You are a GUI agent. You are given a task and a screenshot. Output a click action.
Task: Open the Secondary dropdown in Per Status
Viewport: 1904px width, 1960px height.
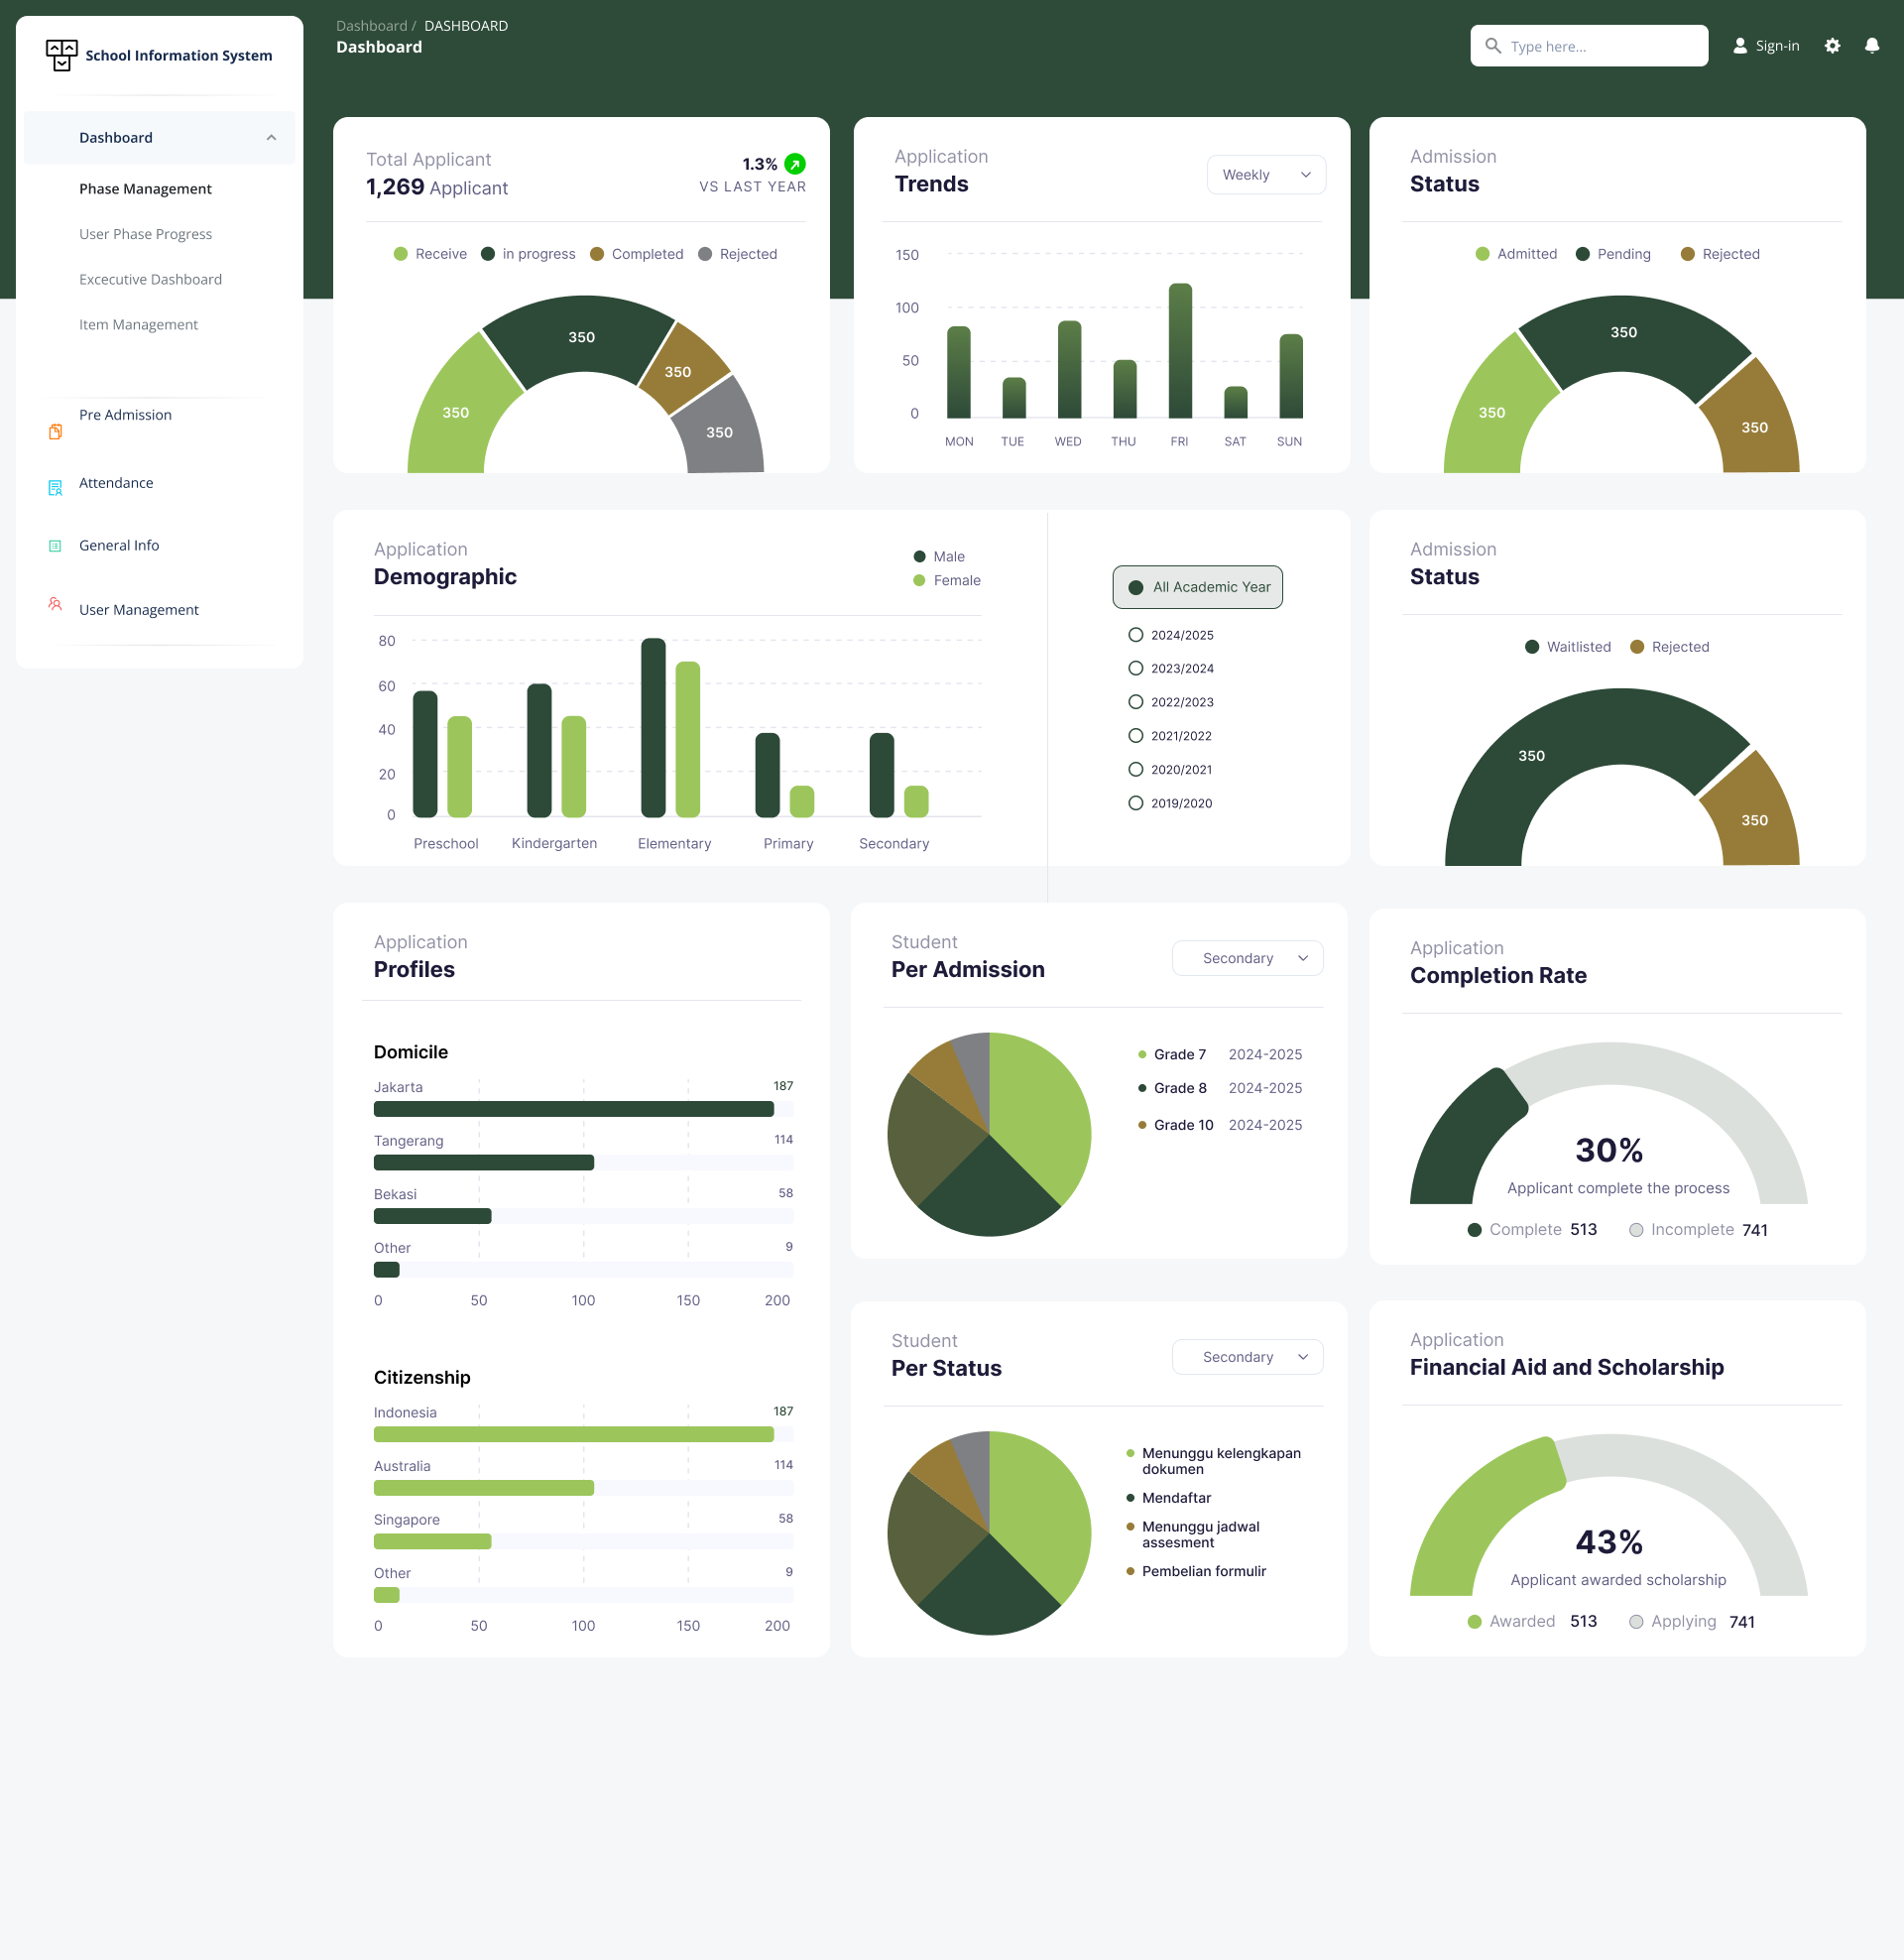pyautogui.click(x=1247, y=1357)
